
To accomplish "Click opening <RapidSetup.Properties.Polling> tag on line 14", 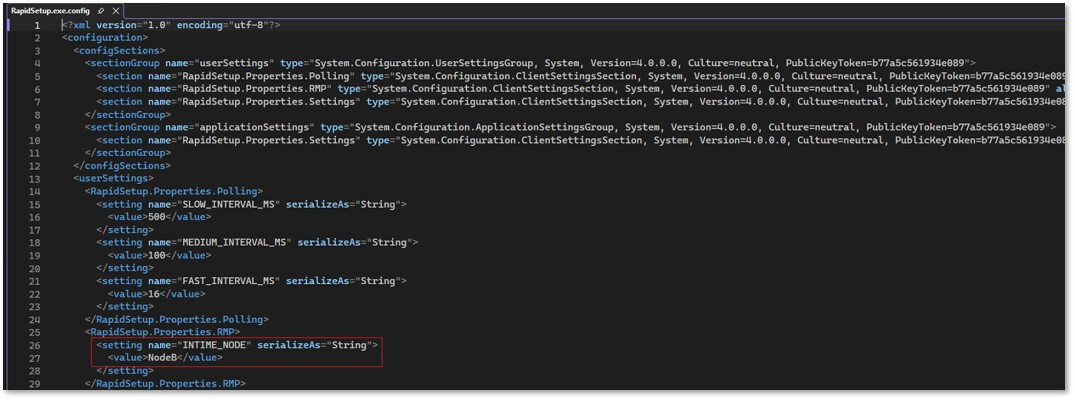I will click(x=173, y=191).
